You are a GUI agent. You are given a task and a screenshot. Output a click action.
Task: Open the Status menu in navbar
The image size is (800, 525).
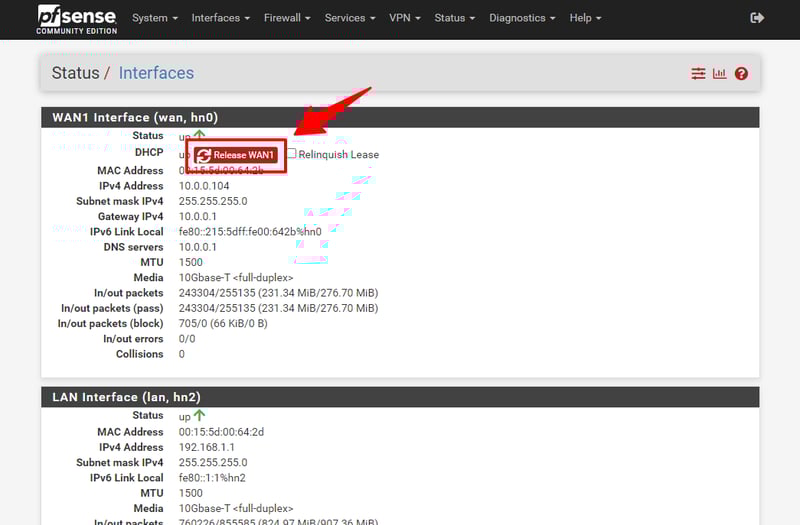[x=455, y=18]
